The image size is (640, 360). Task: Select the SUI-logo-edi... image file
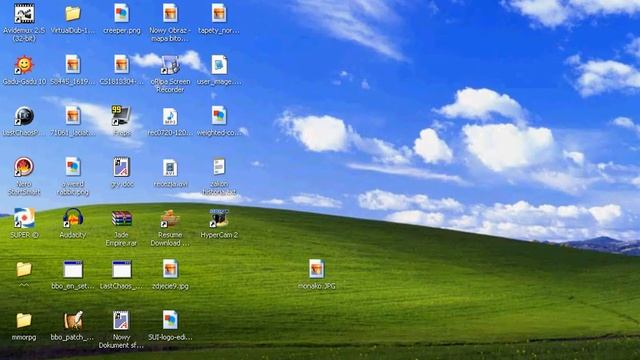tap(170, 320)
